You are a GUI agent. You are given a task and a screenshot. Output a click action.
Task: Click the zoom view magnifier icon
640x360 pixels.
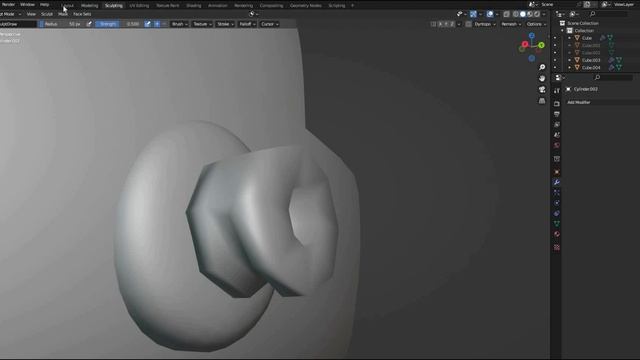coord(542,67)
